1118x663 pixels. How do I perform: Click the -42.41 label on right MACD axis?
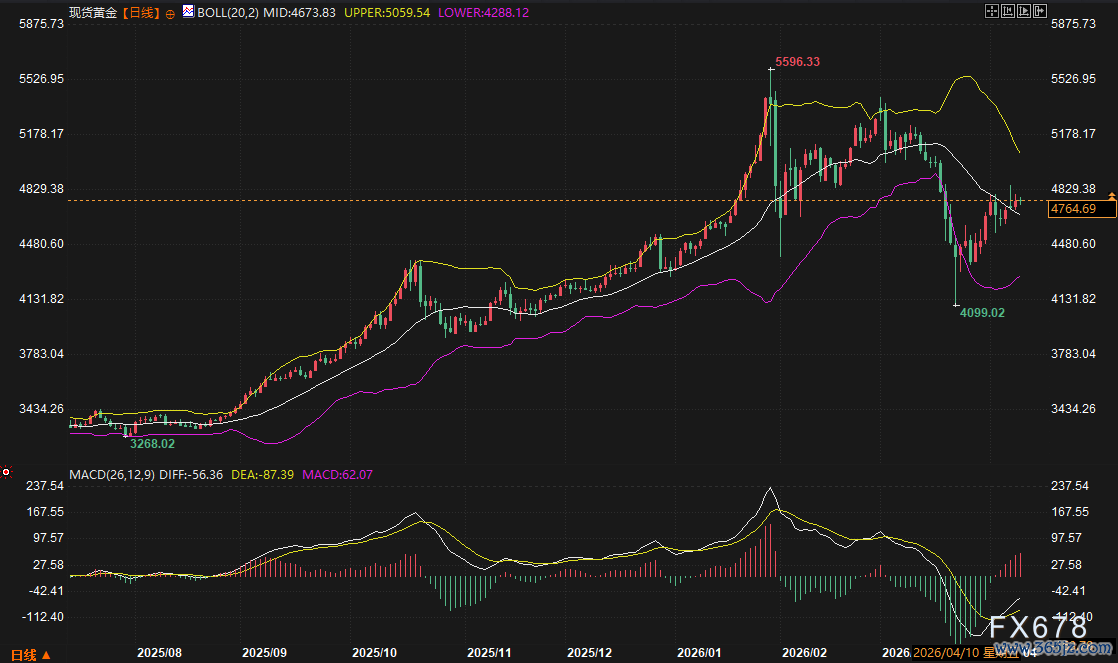point(1069,590)
